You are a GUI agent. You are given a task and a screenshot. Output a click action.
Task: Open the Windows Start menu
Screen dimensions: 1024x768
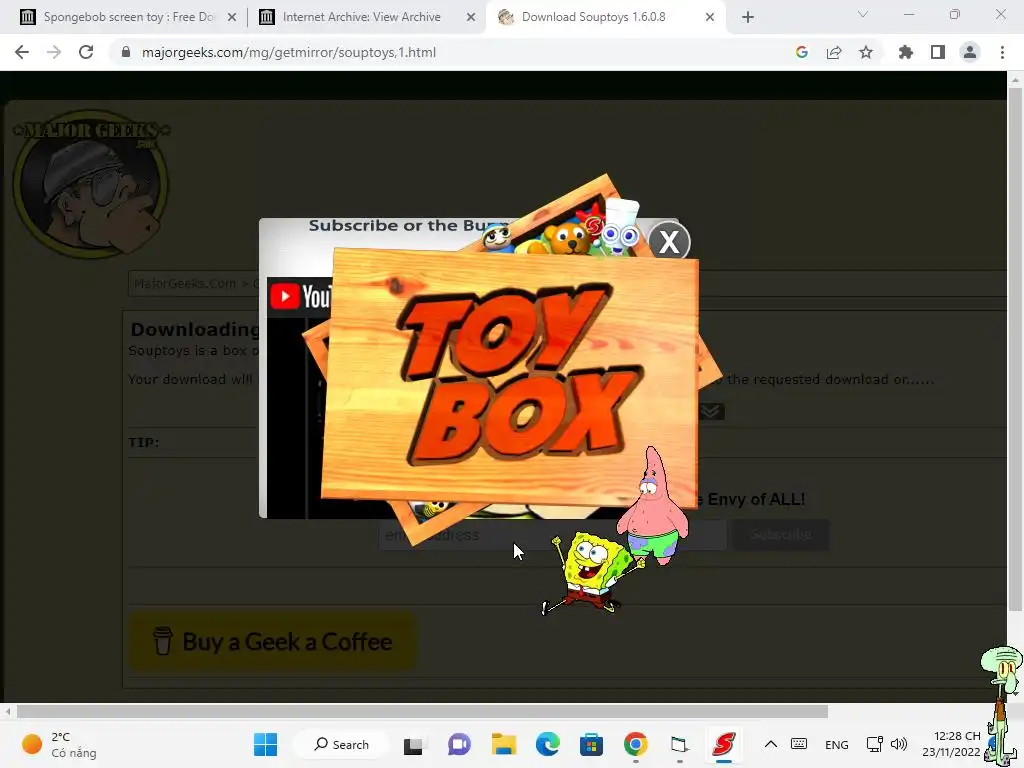266,744
